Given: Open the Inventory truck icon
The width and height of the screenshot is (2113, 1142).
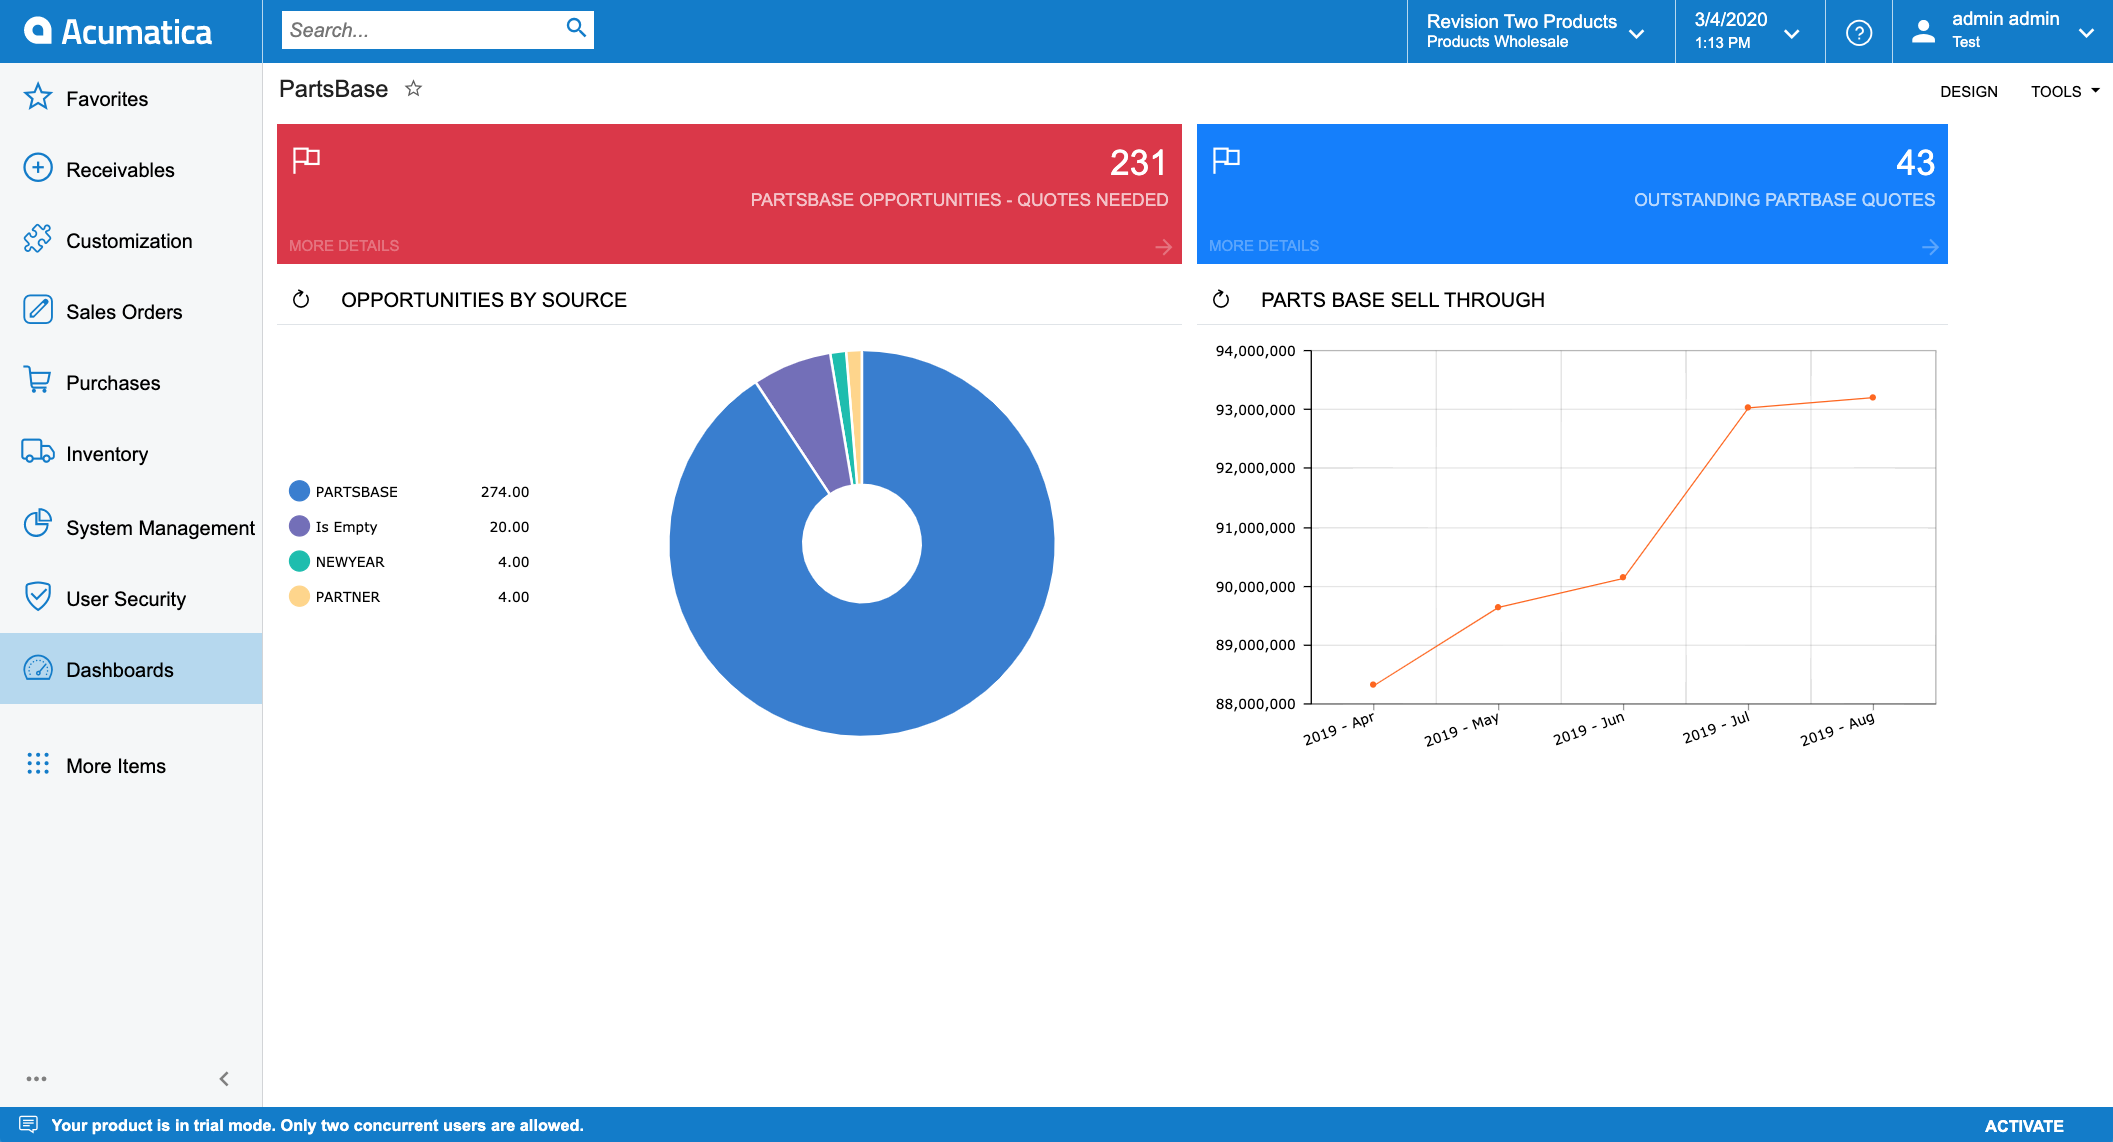Looking at the screenshot, I should click(x=38, y=452).
